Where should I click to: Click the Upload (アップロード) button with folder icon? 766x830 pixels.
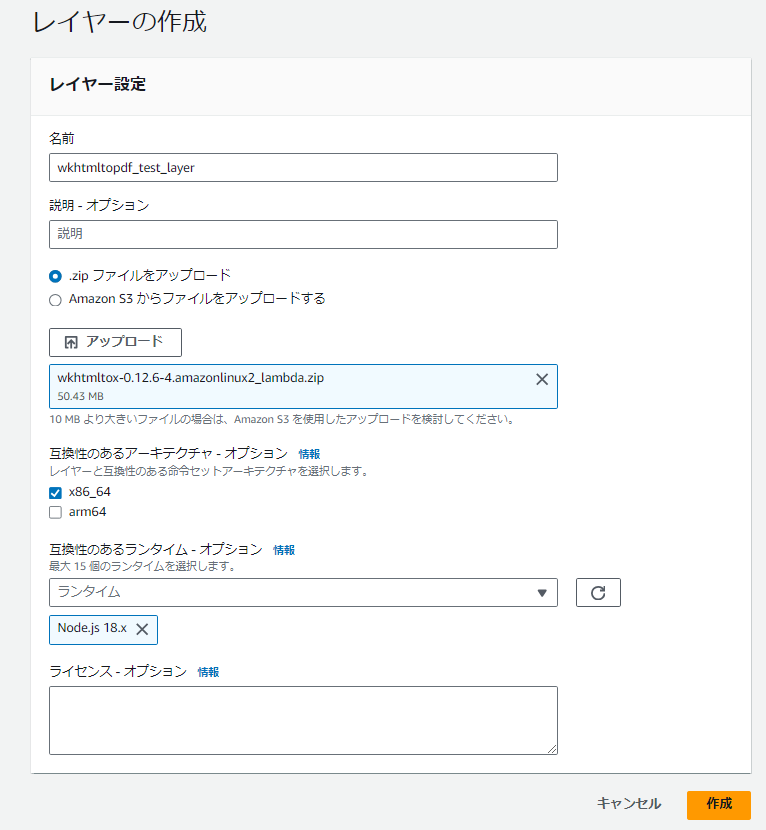click(x=115, y=342)
